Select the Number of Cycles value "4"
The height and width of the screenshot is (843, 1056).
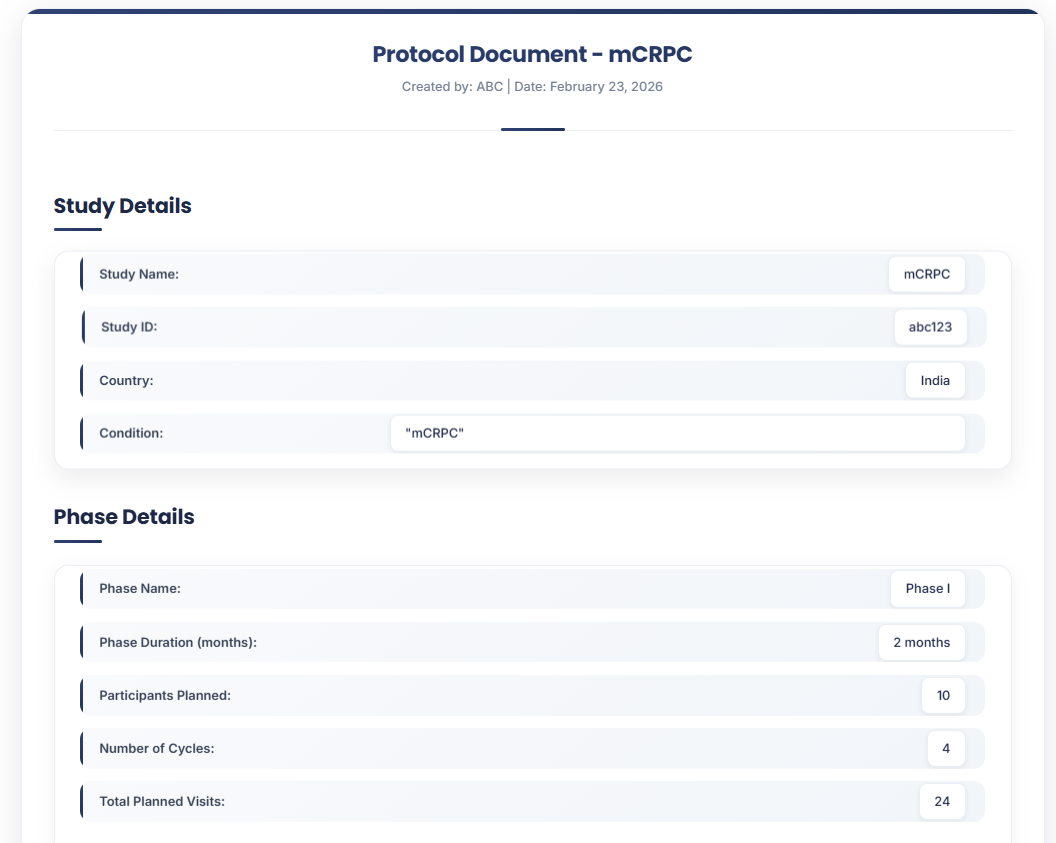pos(945,748)
